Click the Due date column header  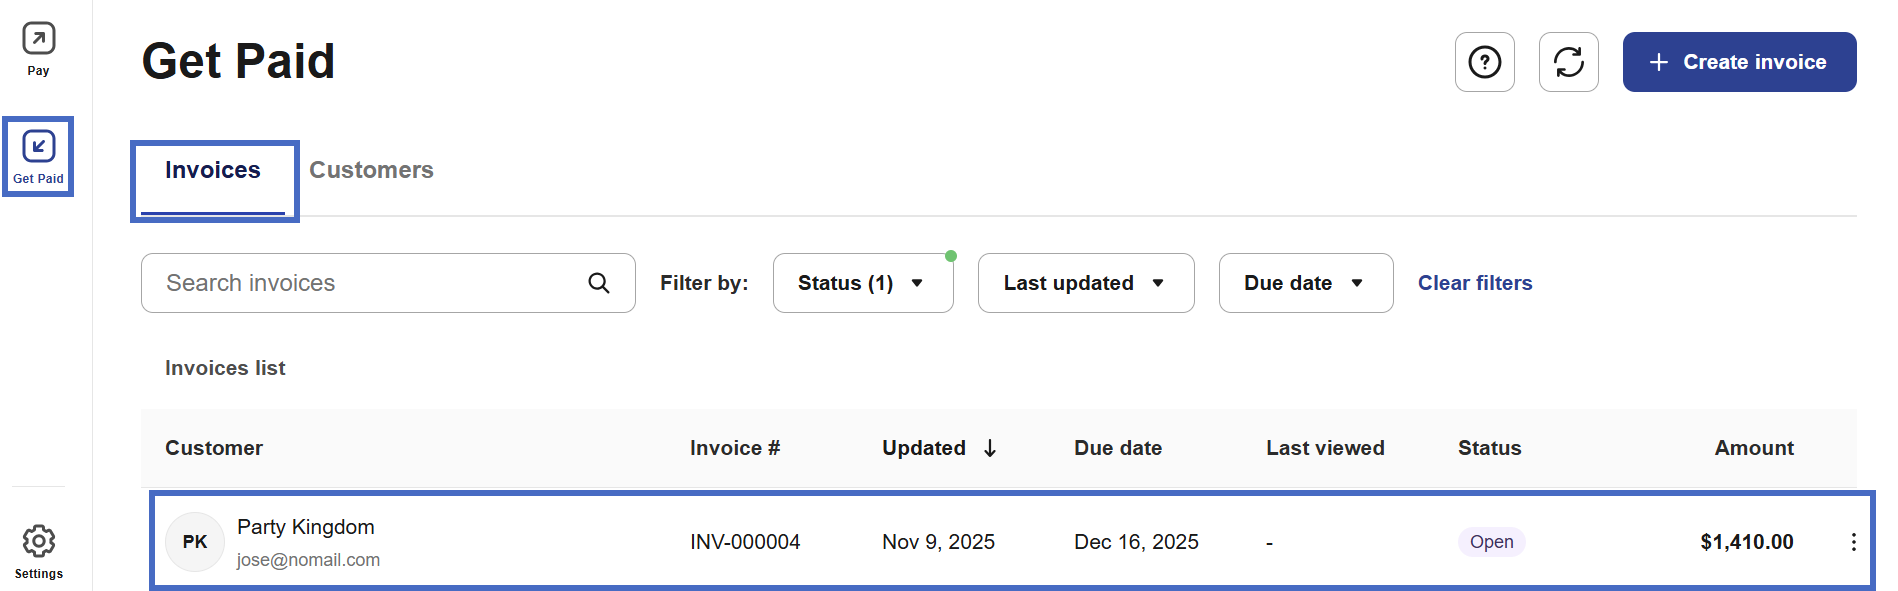[x=1117, y=448]
